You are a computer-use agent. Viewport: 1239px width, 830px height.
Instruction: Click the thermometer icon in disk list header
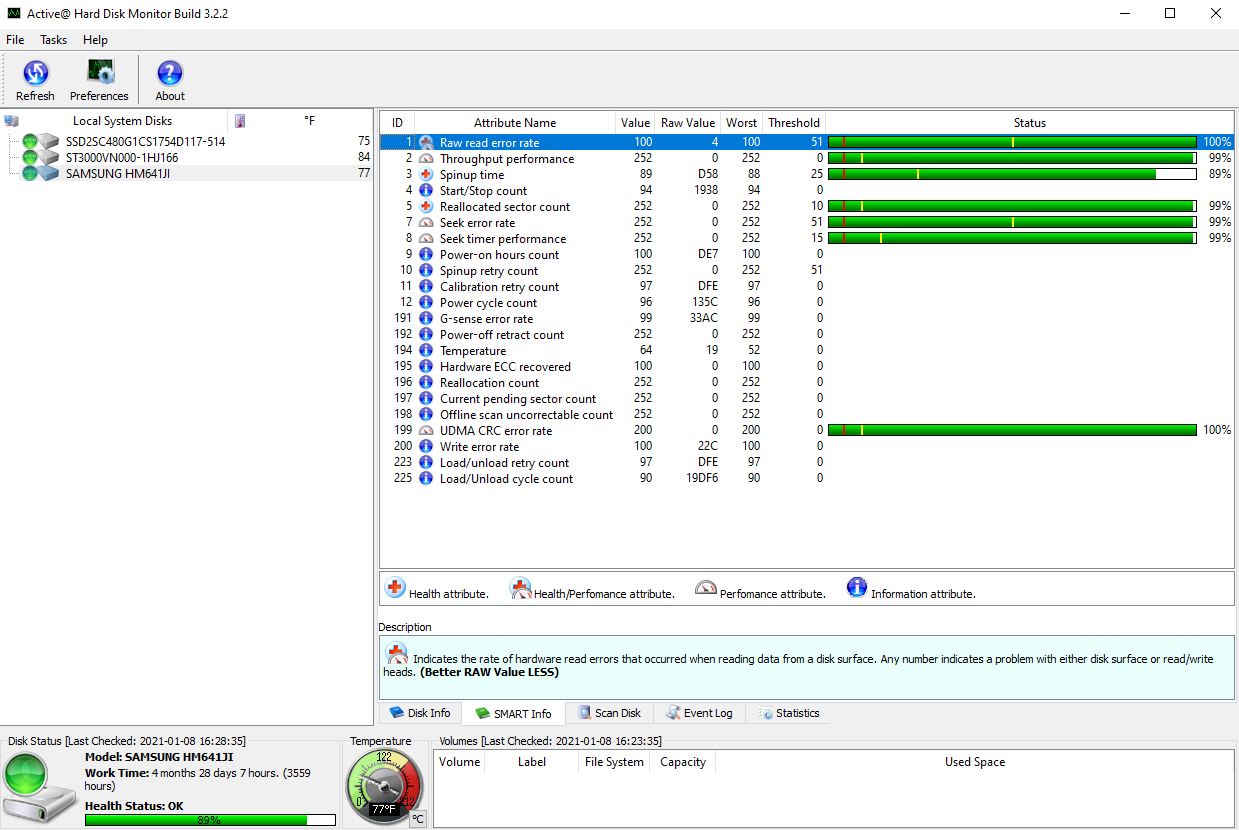coord(240,121)
